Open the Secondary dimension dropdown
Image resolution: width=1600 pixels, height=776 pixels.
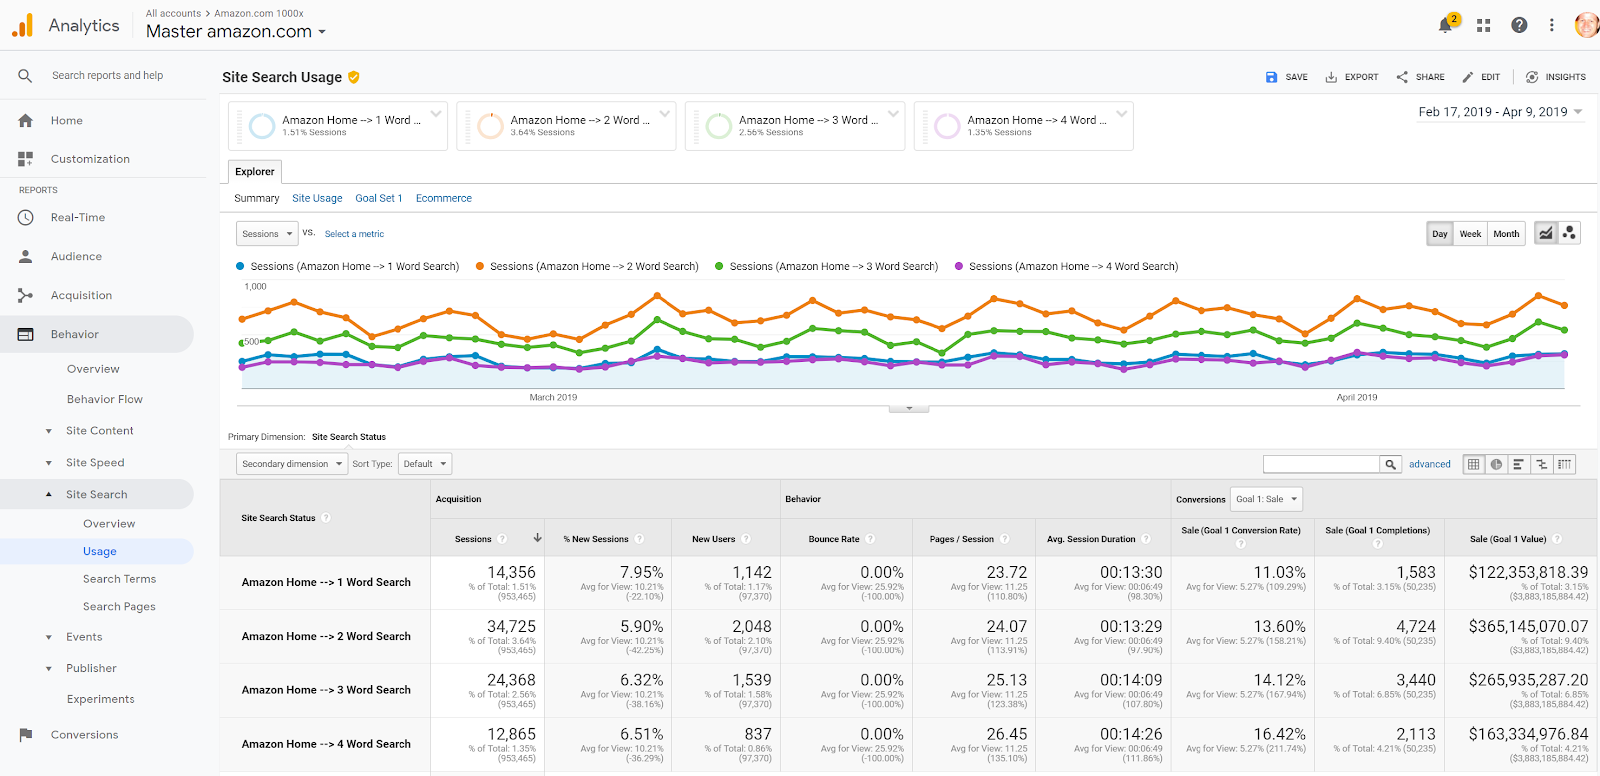coord(292,464)
